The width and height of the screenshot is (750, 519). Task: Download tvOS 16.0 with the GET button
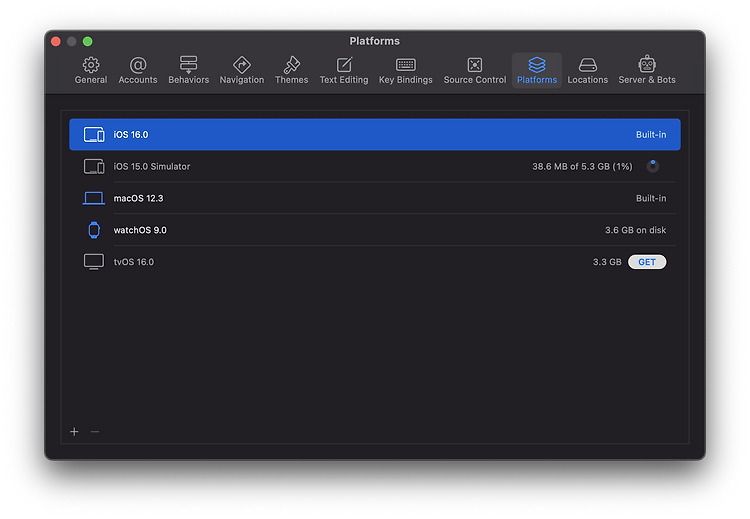click(647, 262)
